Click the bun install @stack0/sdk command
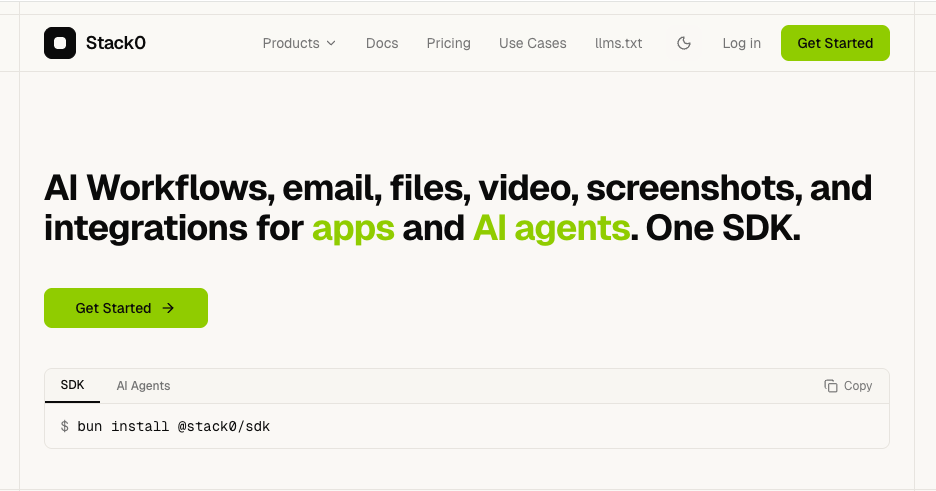Viewport: 936px width, 491px height. pos(173,427)
